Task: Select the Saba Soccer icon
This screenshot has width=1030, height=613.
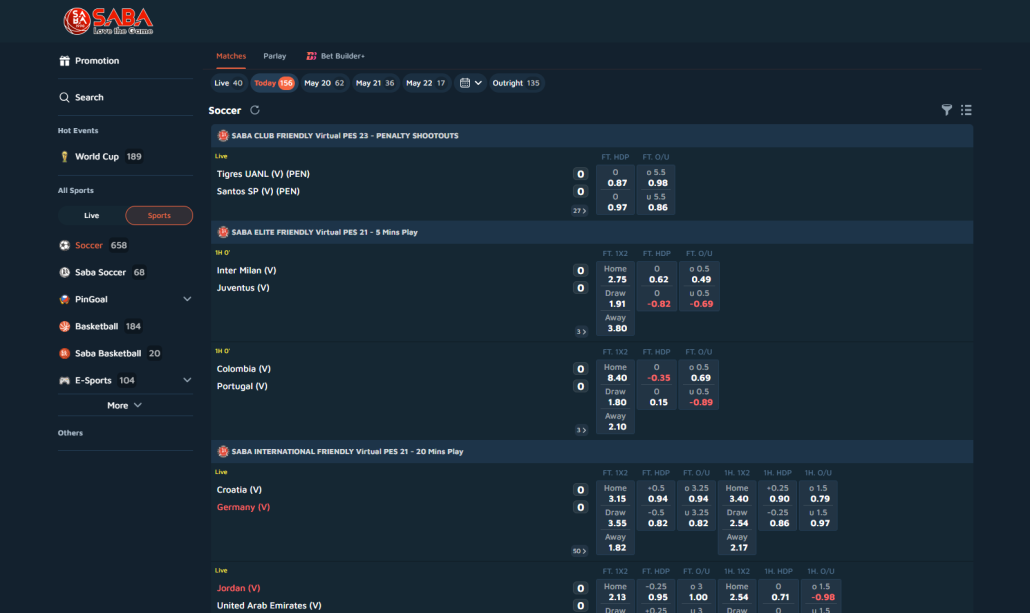Action: point(64,272)
